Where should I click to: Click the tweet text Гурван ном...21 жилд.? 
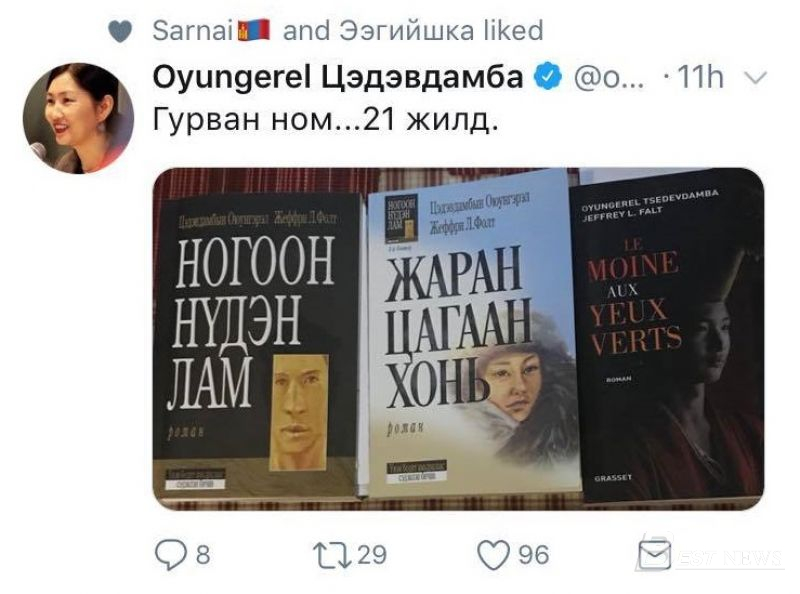pos(325,120)
